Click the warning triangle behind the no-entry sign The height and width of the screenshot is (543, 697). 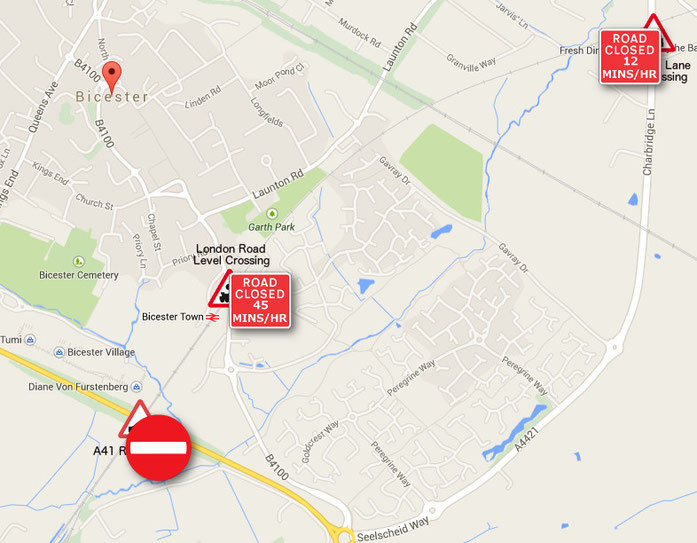click(x=135, y=418)
